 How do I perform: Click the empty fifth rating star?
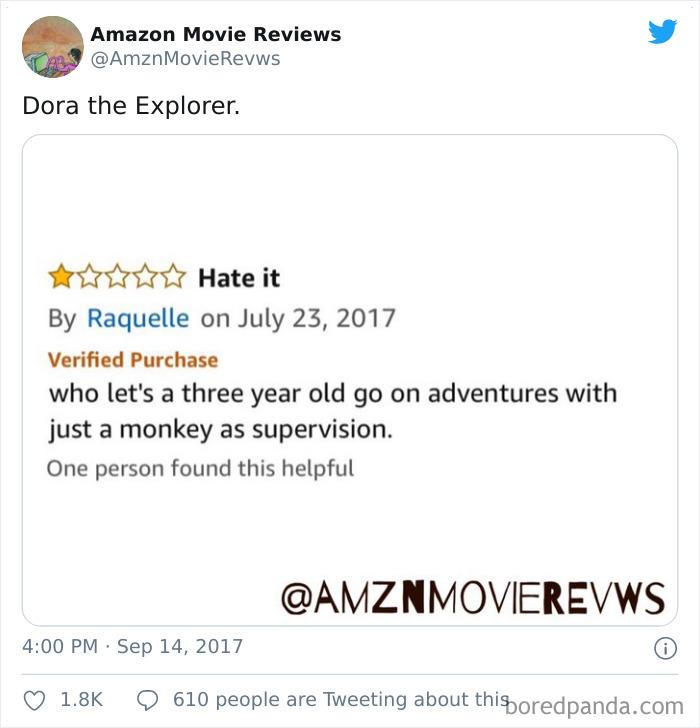click(x=174, y=277)
